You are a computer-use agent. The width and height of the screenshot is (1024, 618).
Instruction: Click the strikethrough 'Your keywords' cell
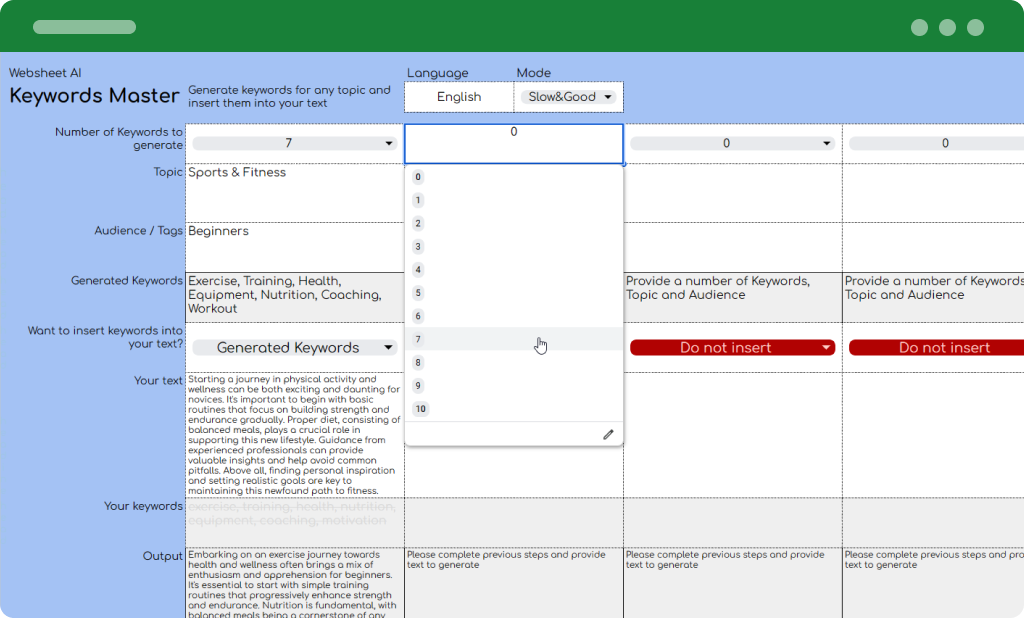[293, 520]
